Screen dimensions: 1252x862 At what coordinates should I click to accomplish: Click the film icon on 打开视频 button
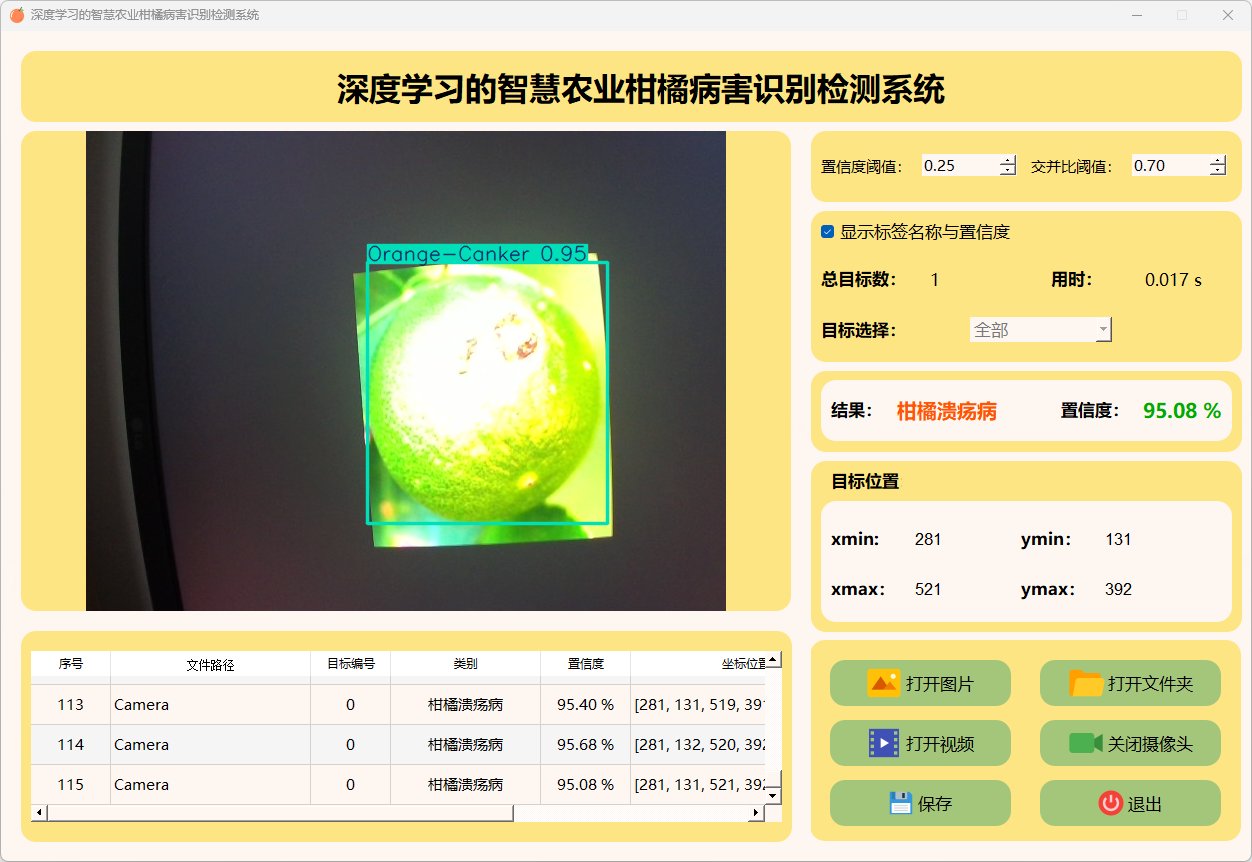coord(884,743)
